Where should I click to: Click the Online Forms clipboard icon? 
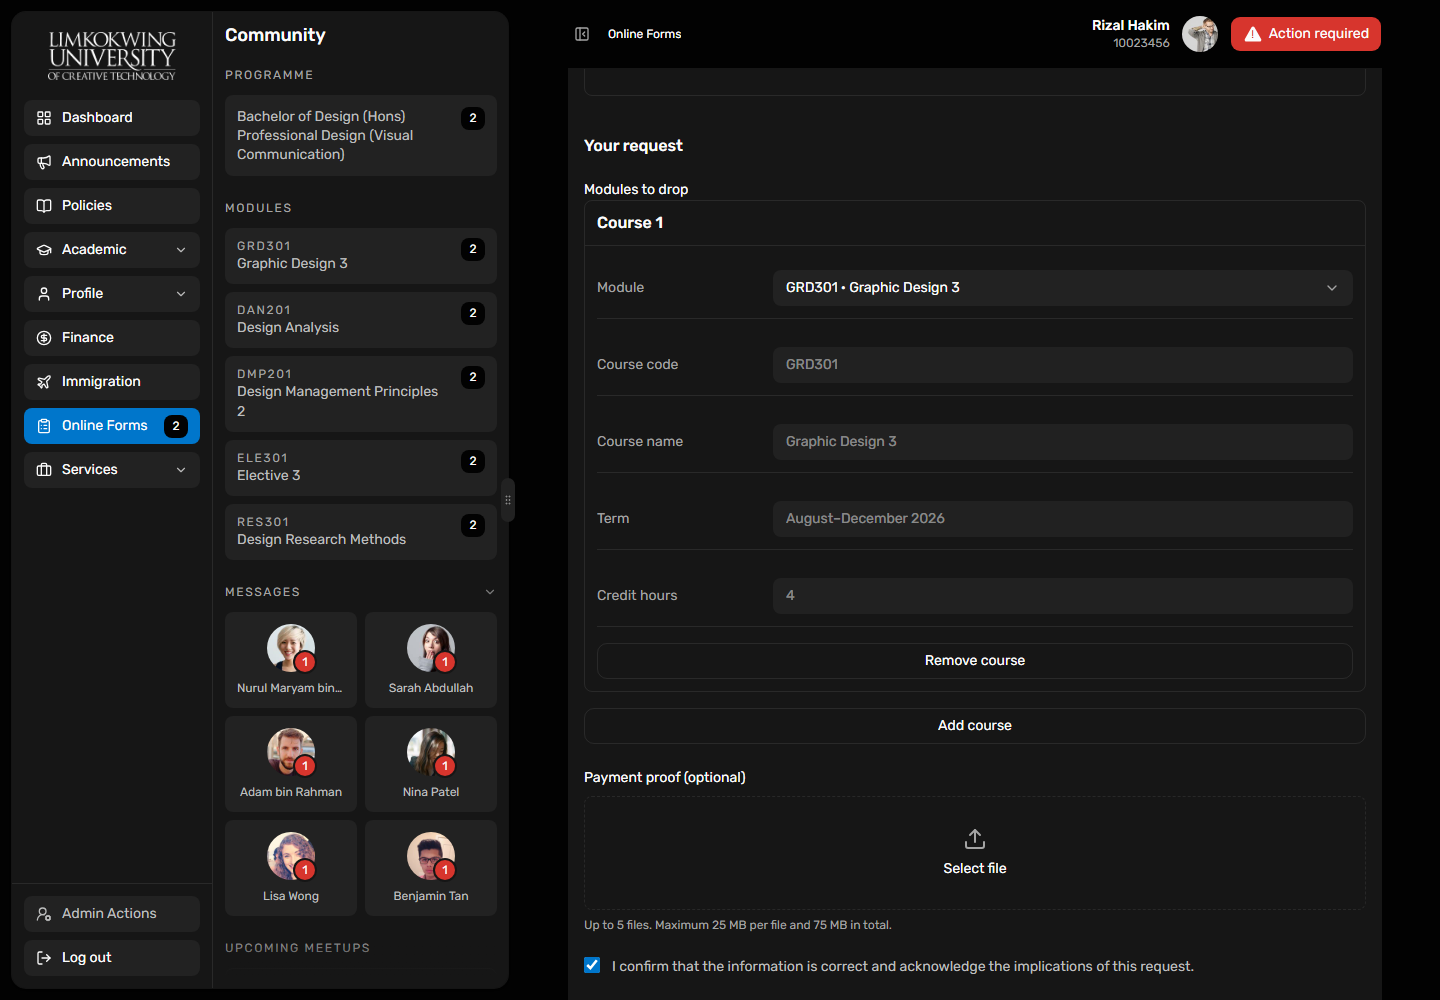point(44,426)
